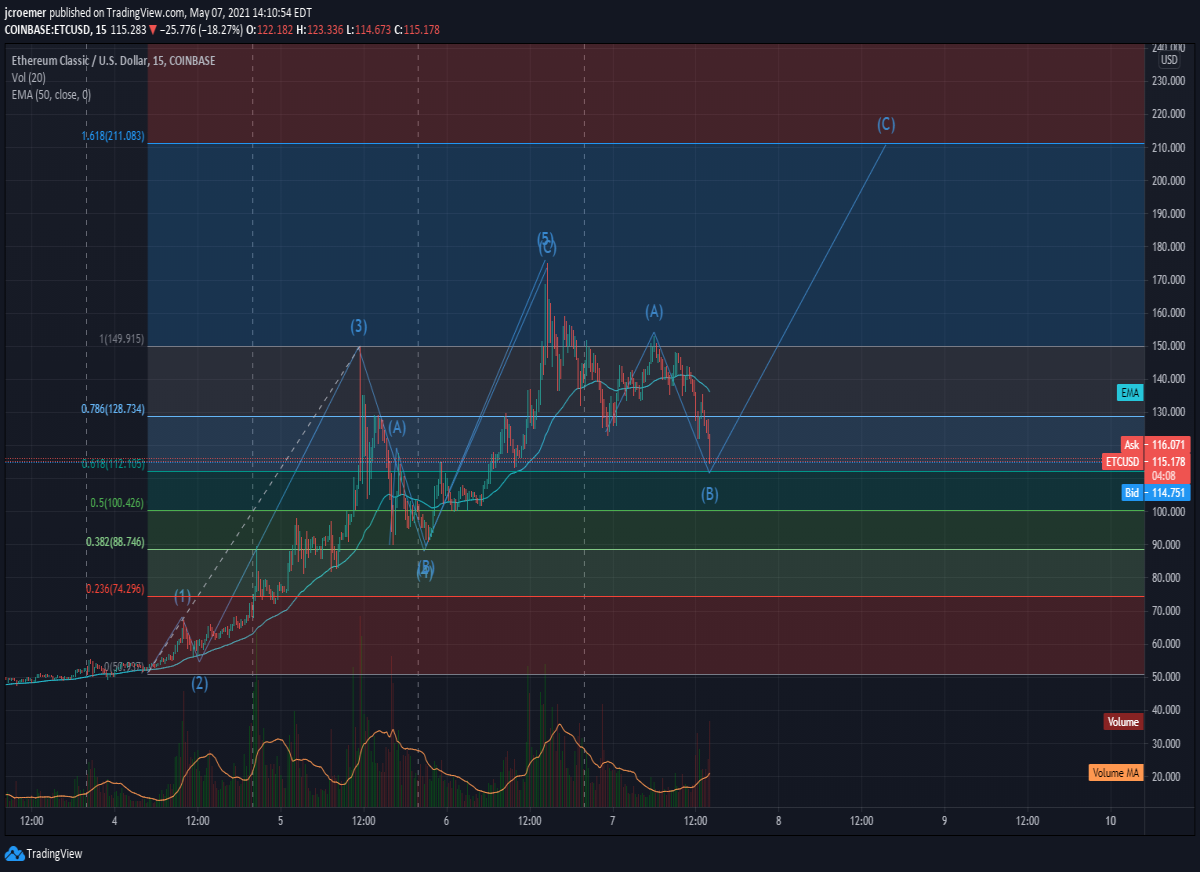Click the 0.786(128.734) Fibonacci level label
The width and height of the screenshot is (1200, 872).
coord(113,410)
